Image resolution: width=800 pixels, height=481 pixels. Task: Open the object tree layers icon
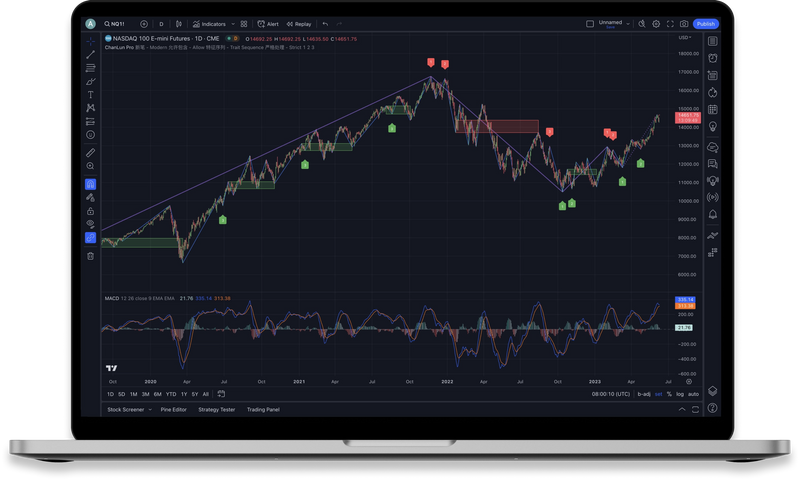click(713, 391)
